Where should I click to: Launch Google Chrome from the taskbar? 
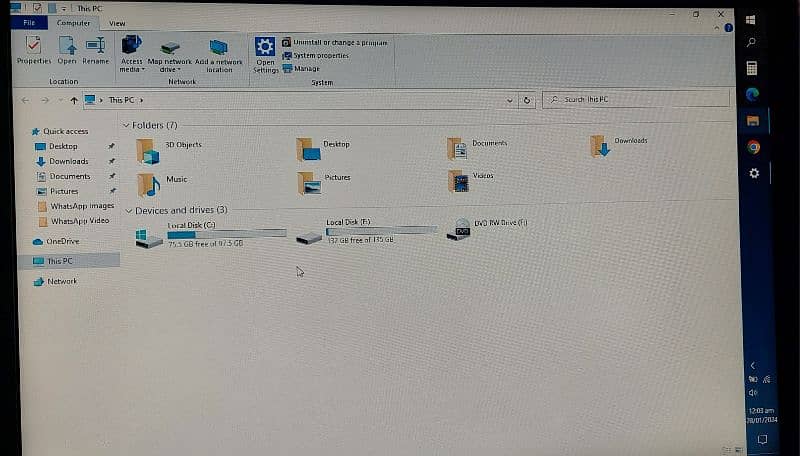(754, 147)
